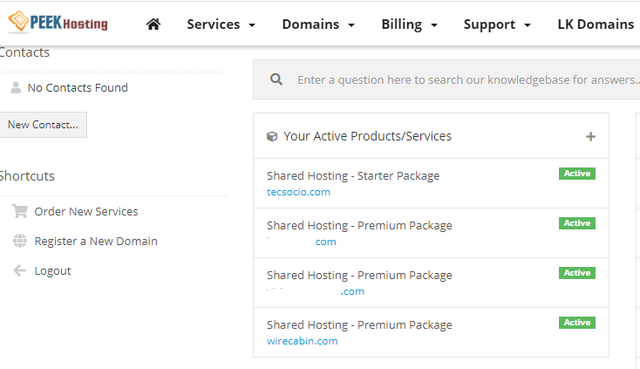Click the PEEK Hosting logo
640x369 pixels.
tap(58, 22)
